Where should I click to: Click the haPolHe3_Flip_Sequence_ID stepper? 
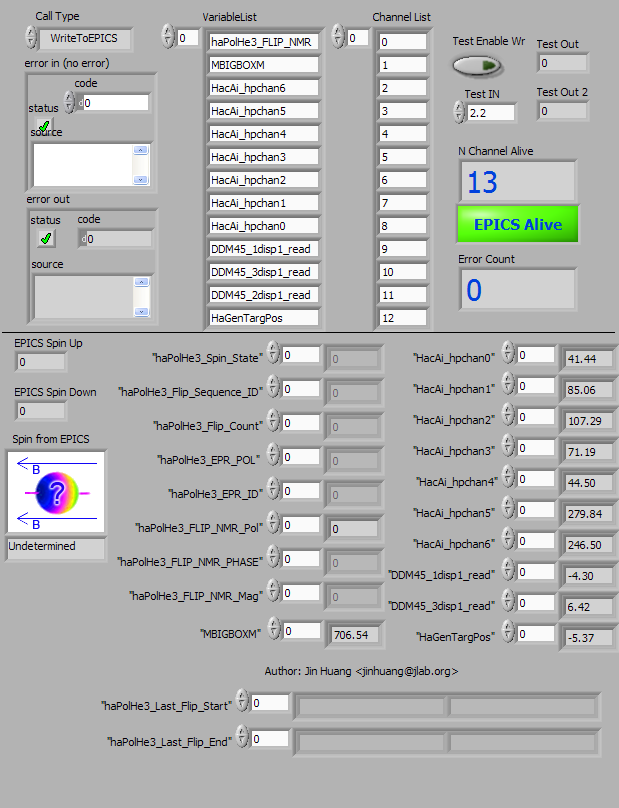274,388
